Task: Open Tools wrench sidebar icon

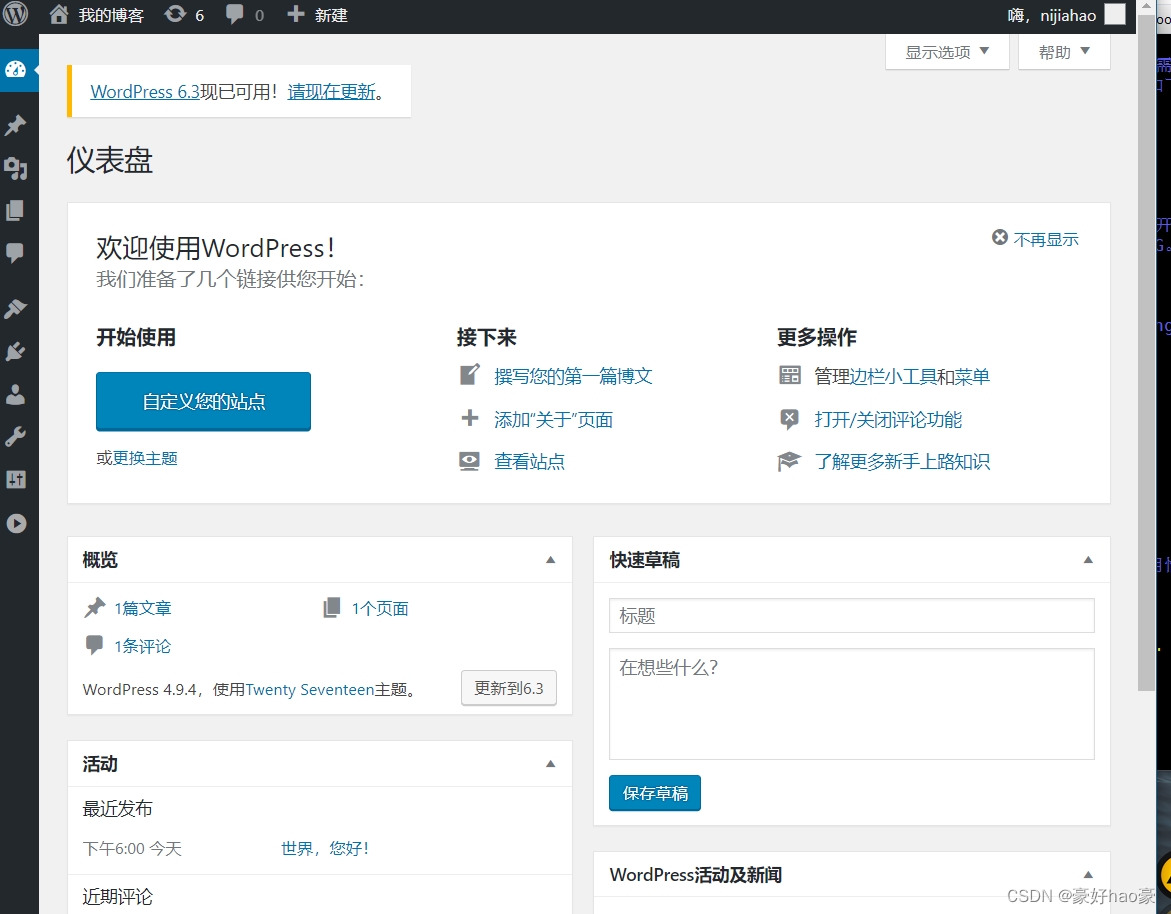Action: [x=16, y=436]
